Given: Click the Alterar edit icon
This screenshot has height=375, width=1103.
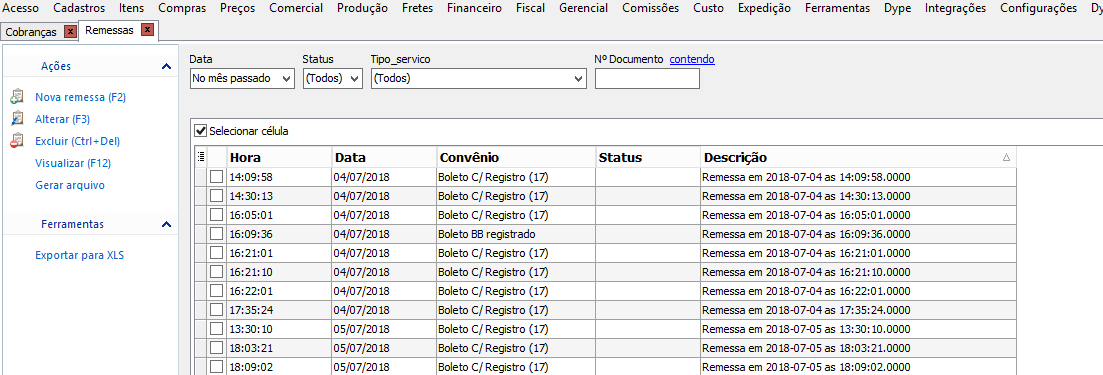Looking at the screenshot, I should [18, 119].
